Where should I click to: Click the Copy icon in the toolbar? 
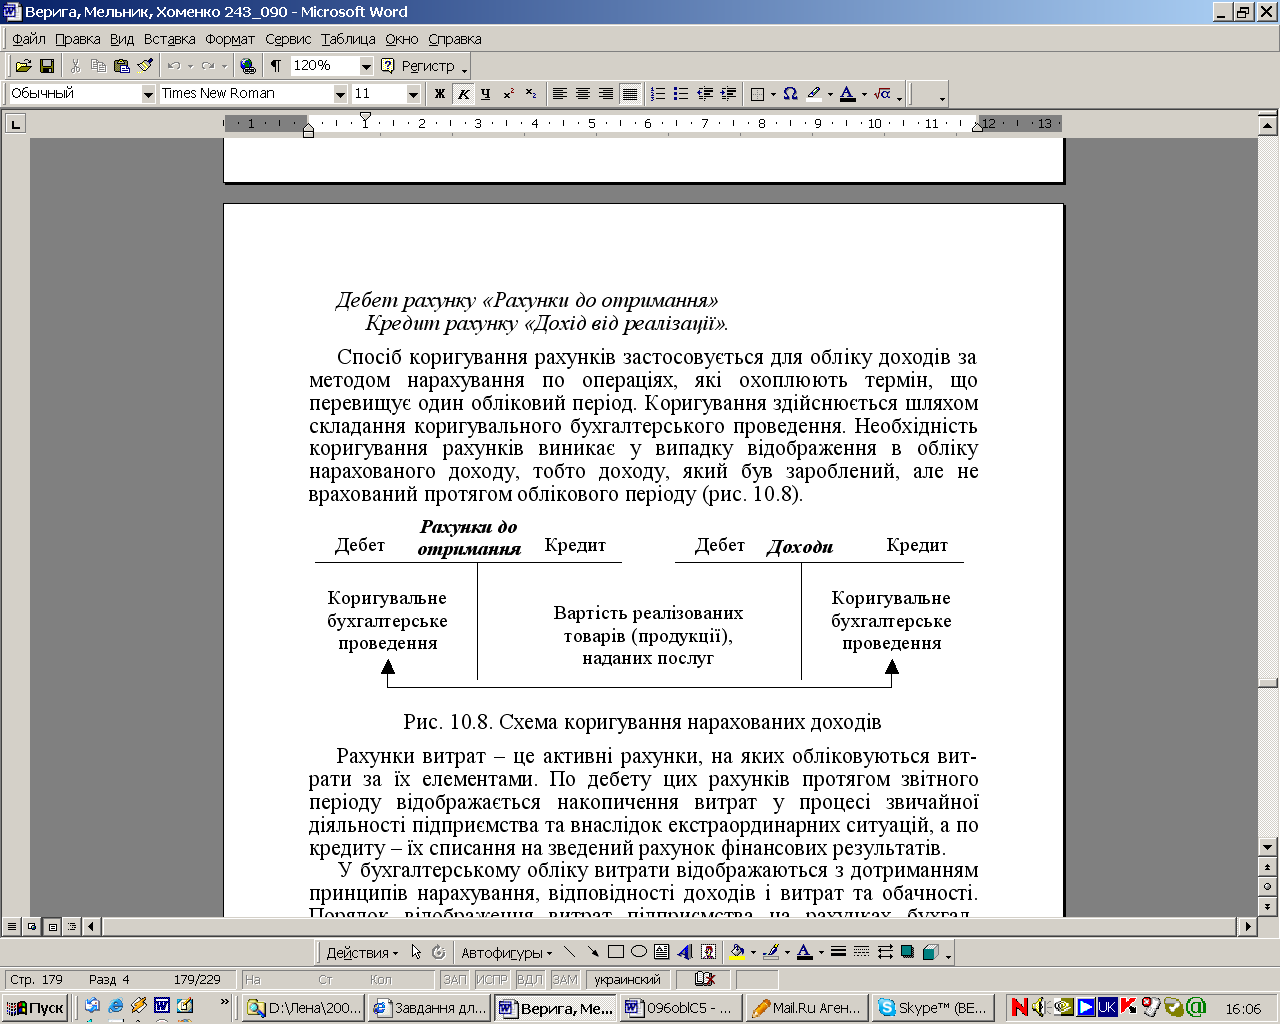(x=98, y=66)
